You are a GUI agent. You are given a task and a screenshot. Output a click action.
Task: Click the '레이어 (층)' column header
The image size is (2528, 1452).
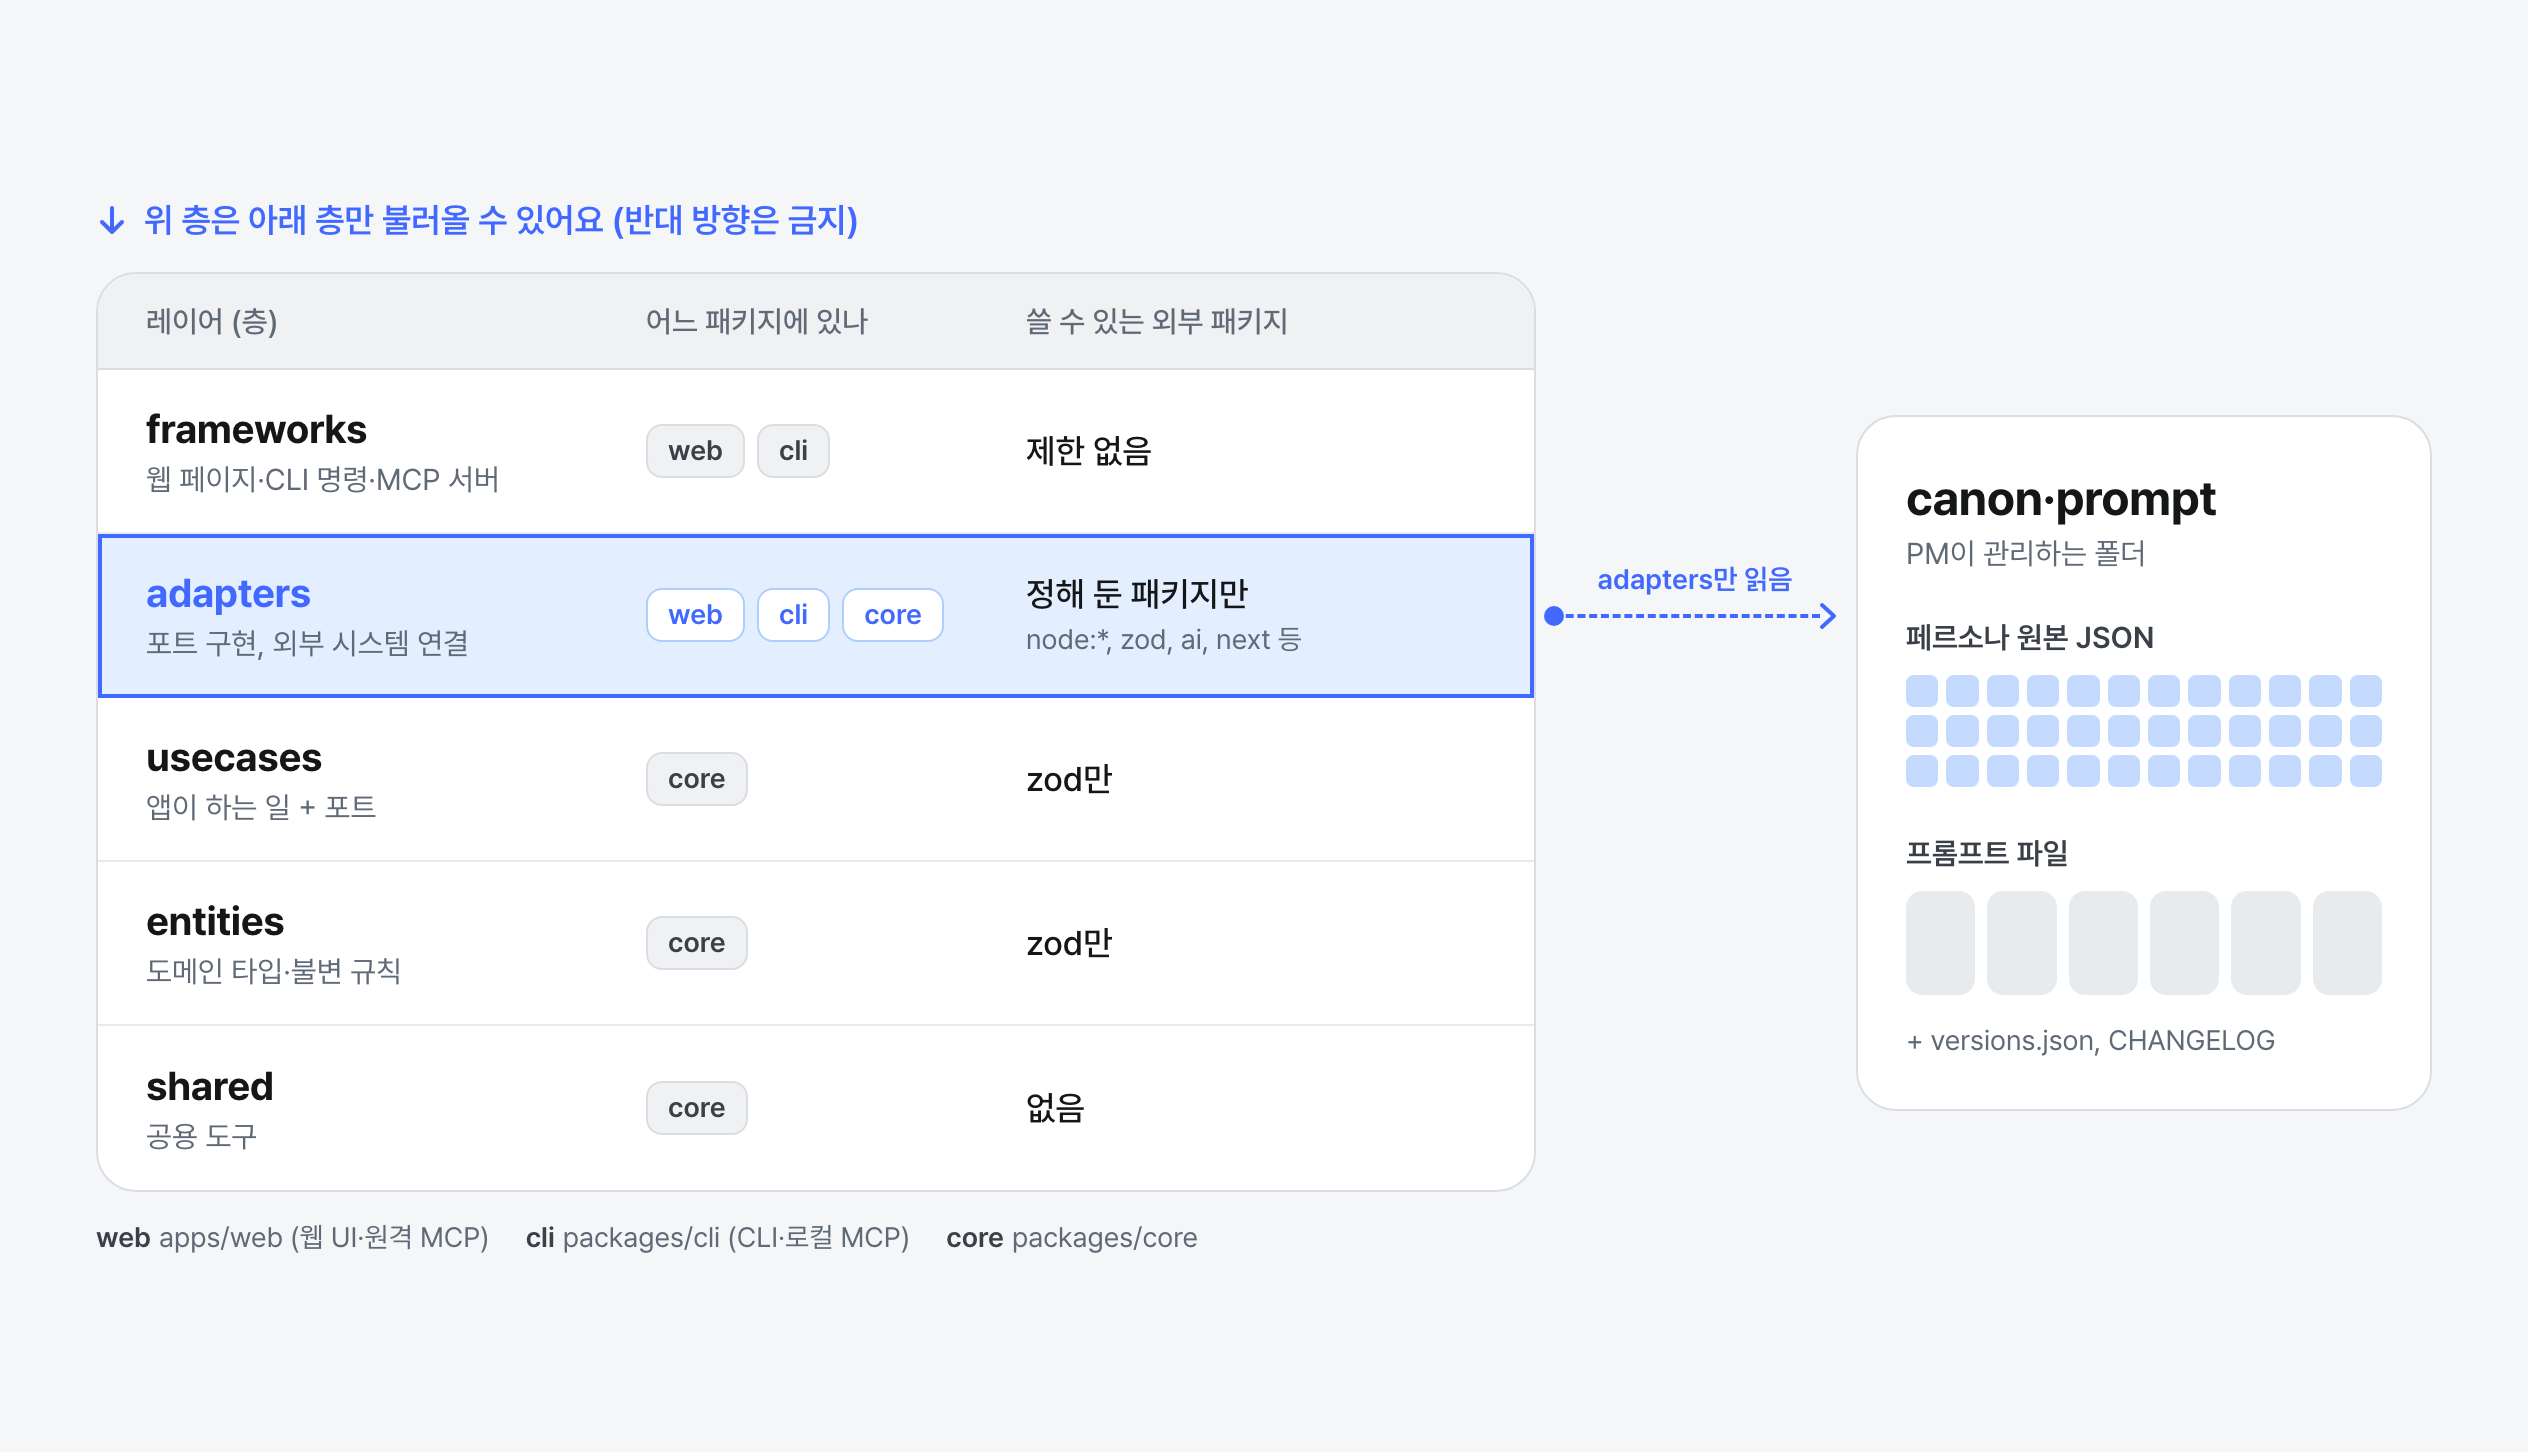tap(211, 322)
